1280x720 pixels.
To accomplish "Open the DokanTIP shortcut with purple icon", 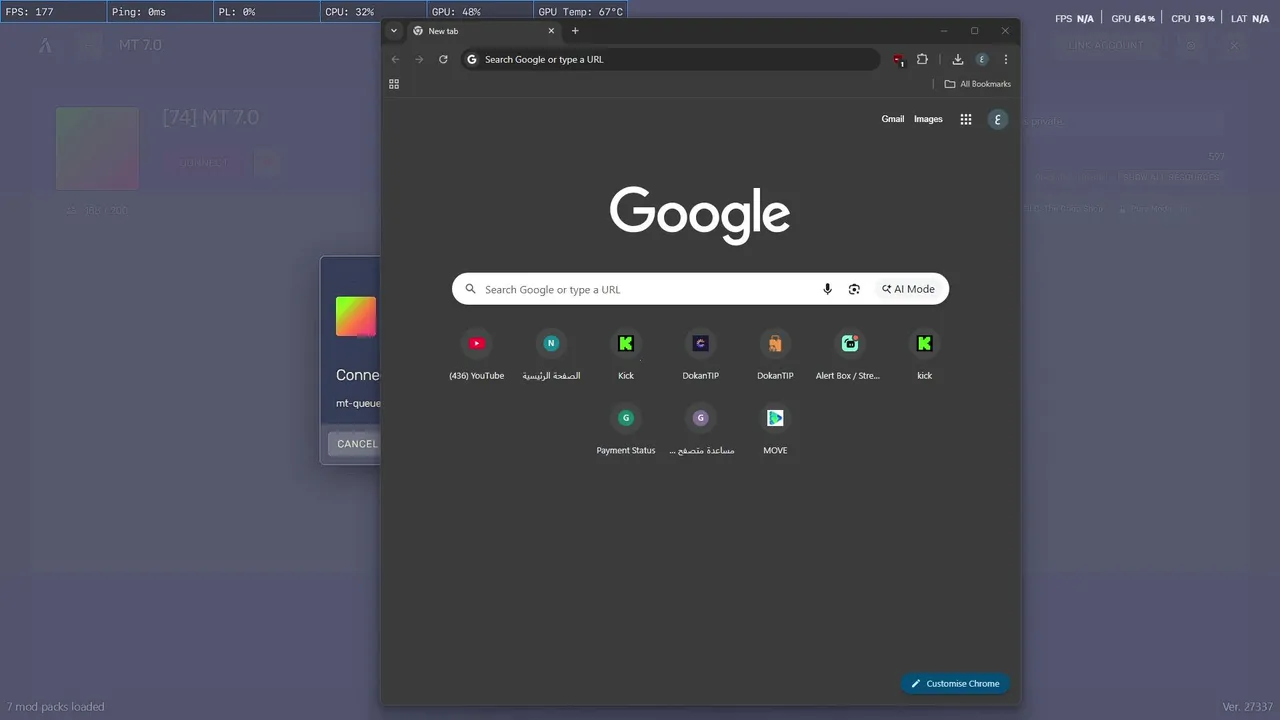I will 701,354.
